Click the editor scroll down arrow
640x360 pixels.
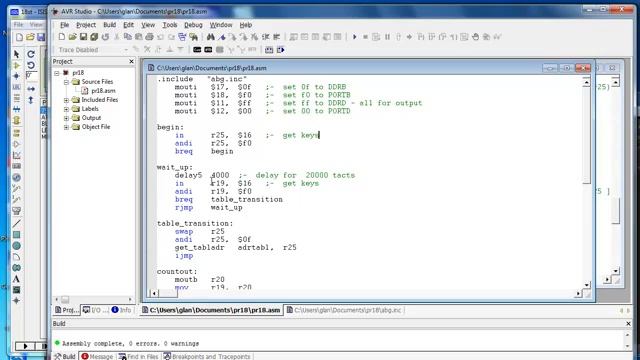point(587,285)
